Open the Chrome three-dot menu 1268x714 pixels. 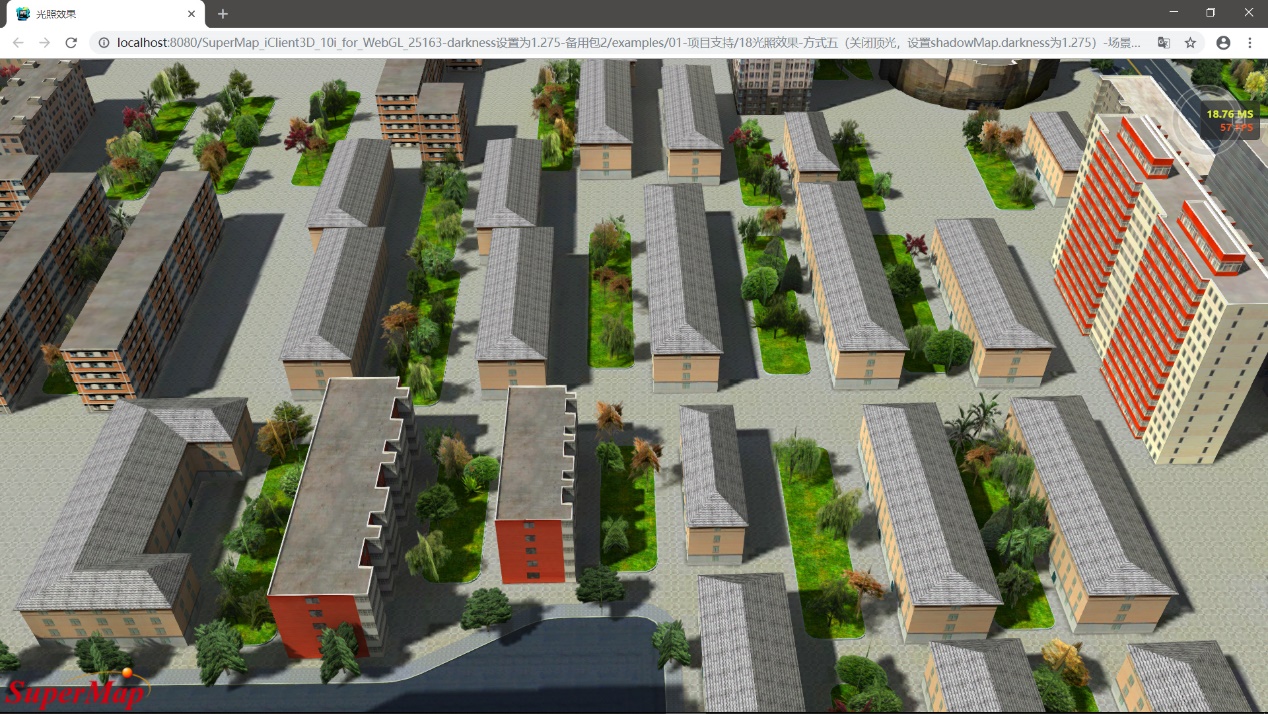coord(1250,43)
